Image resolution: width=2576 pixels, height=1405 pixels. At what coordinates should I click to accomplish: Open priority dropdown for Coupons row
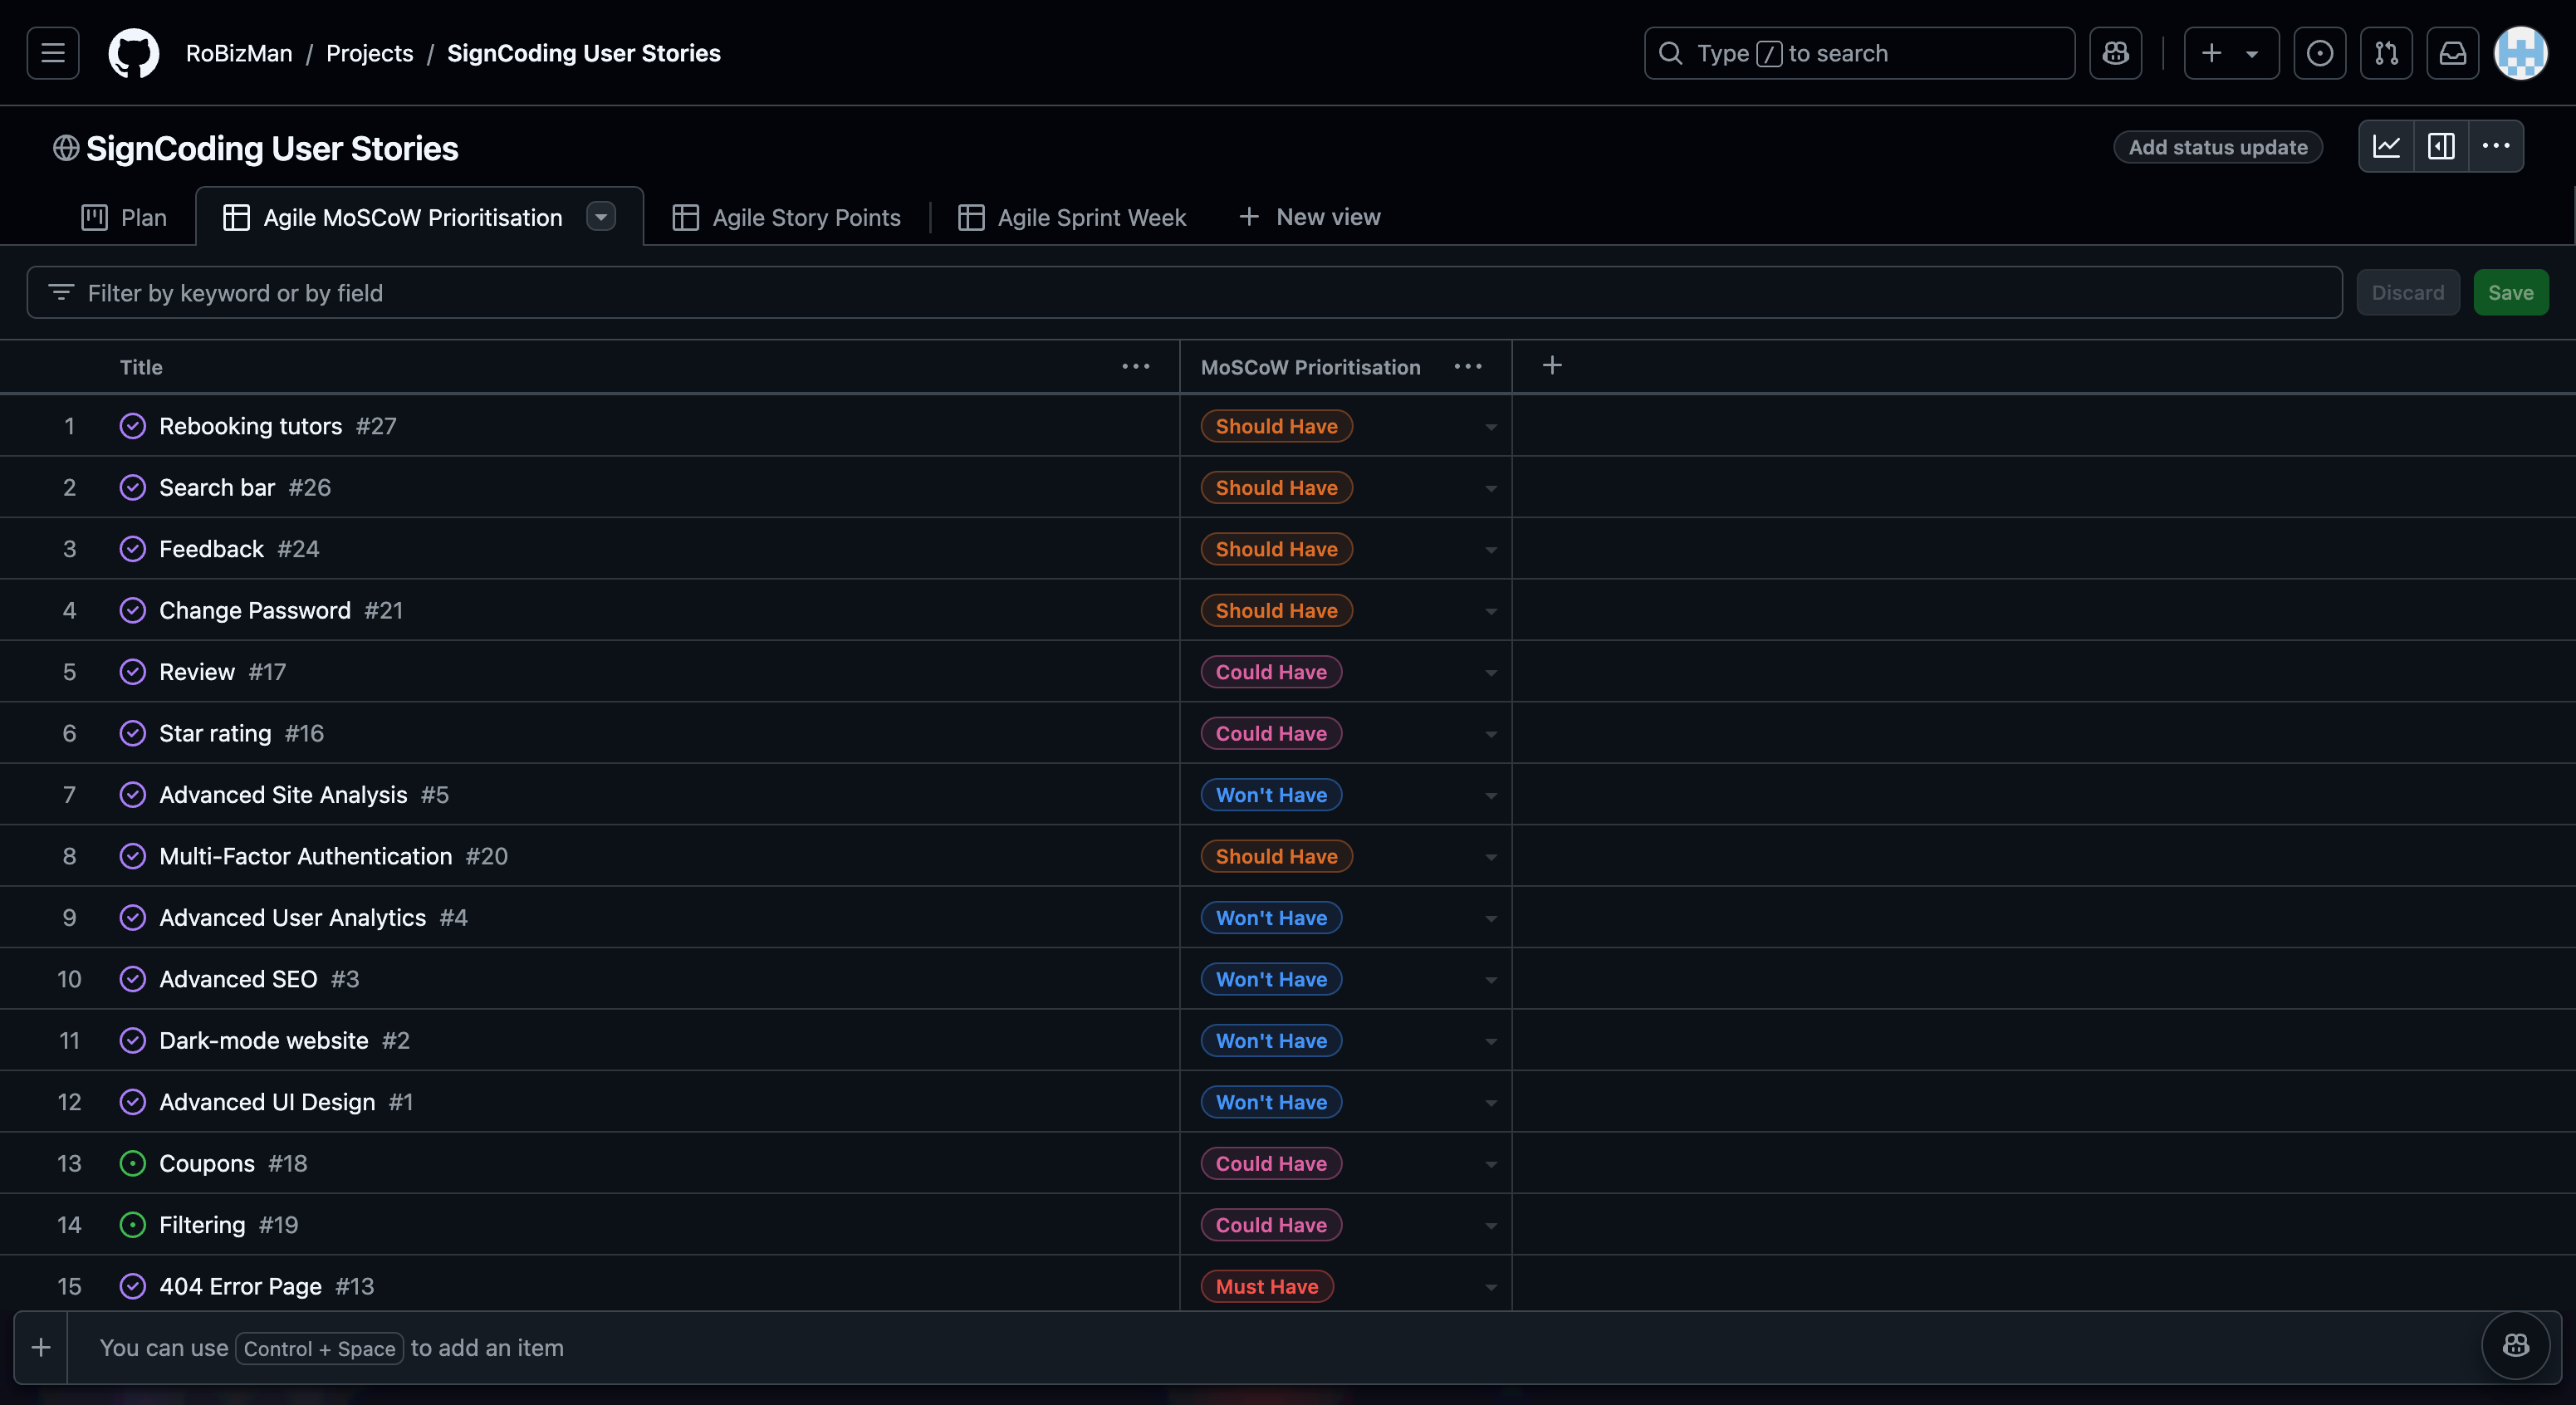point(1491,1164)
